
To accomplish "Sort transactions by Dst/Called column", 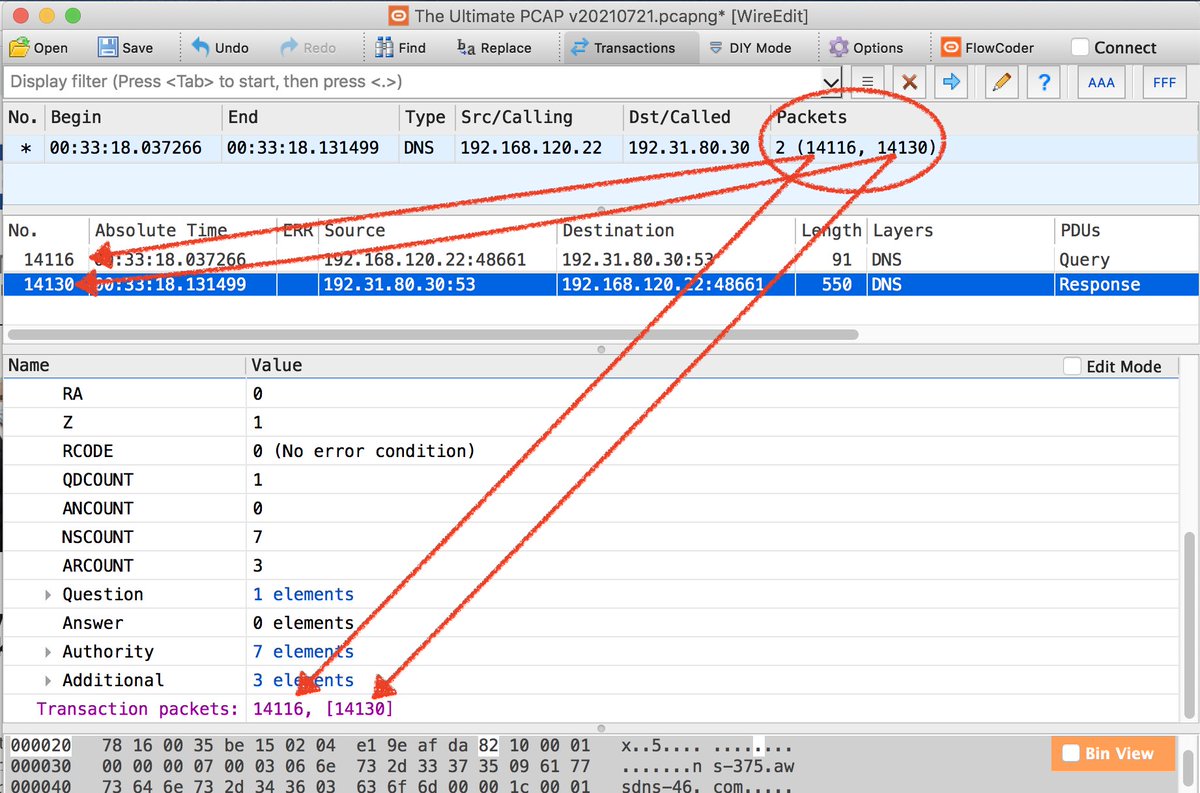I will coord(695,117).
